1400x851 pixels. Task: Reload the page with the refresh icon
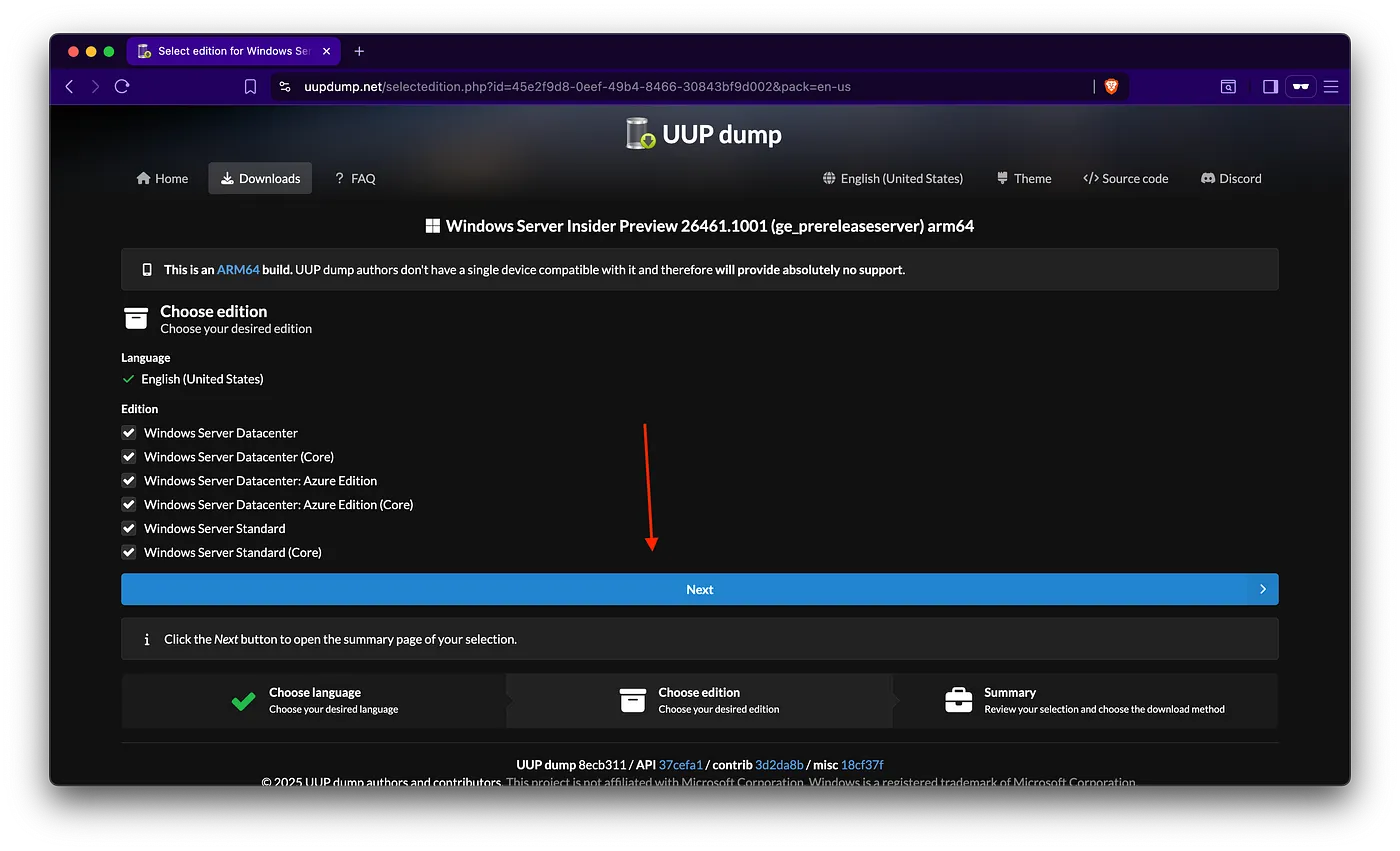point(122,87)
